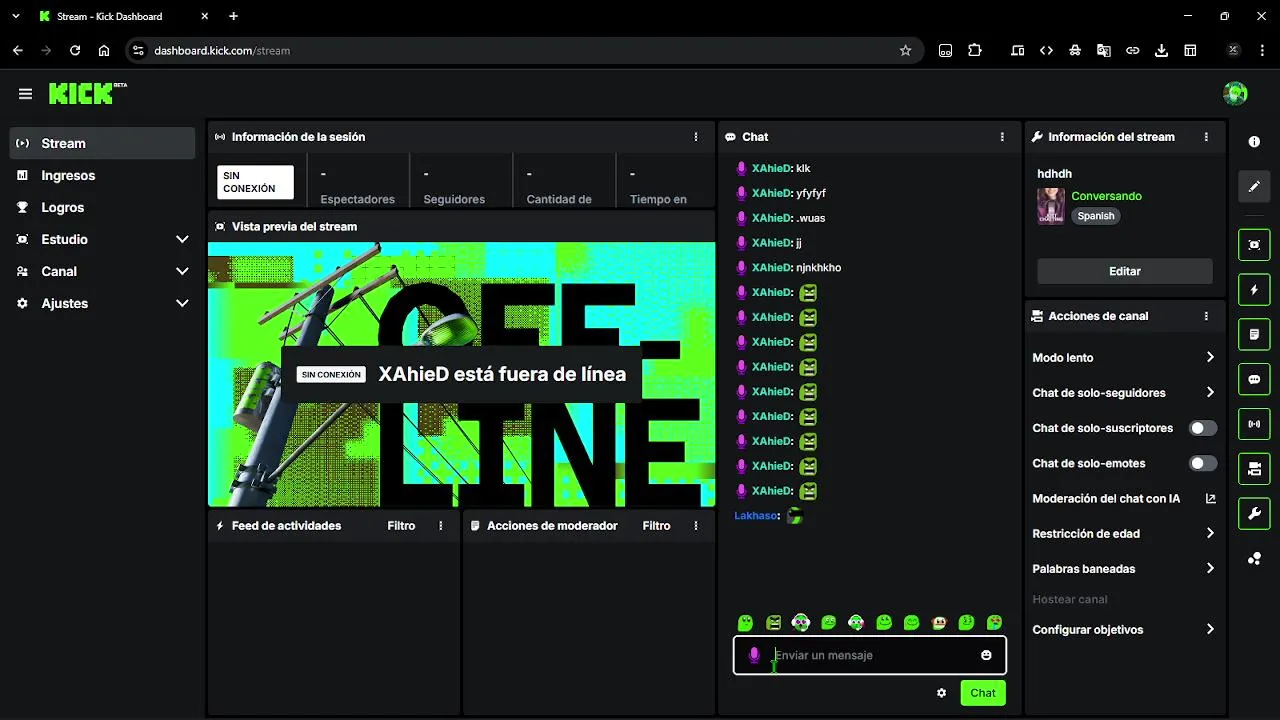
Task: Insert the first green blob emote in the quick row
Action: click(x=745, y=623)
